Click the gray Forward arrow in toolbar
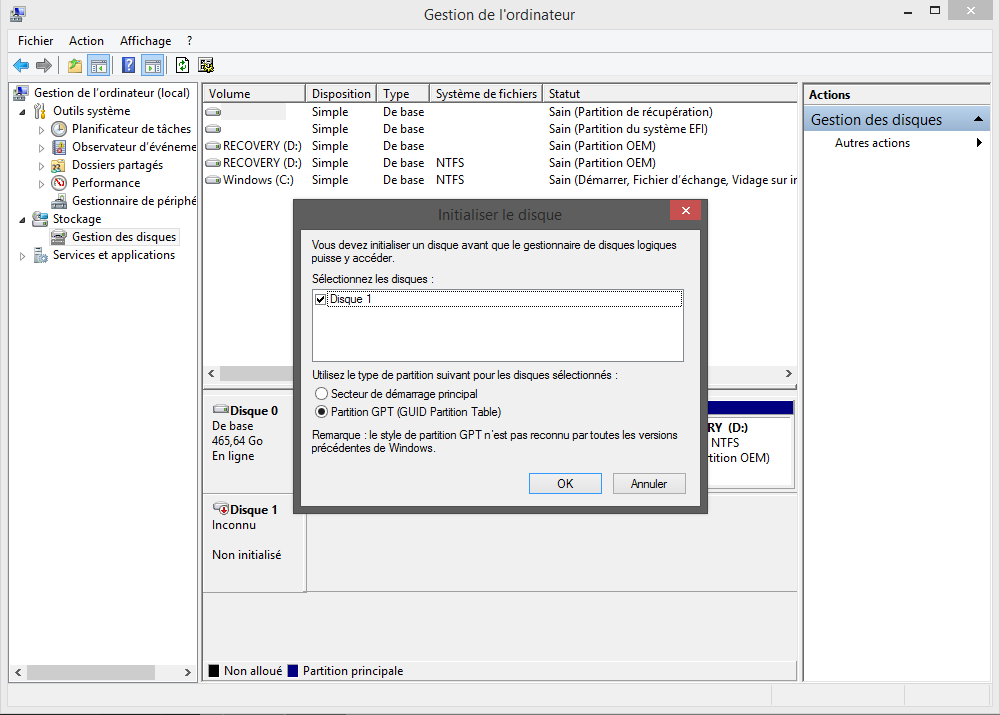 44,65
